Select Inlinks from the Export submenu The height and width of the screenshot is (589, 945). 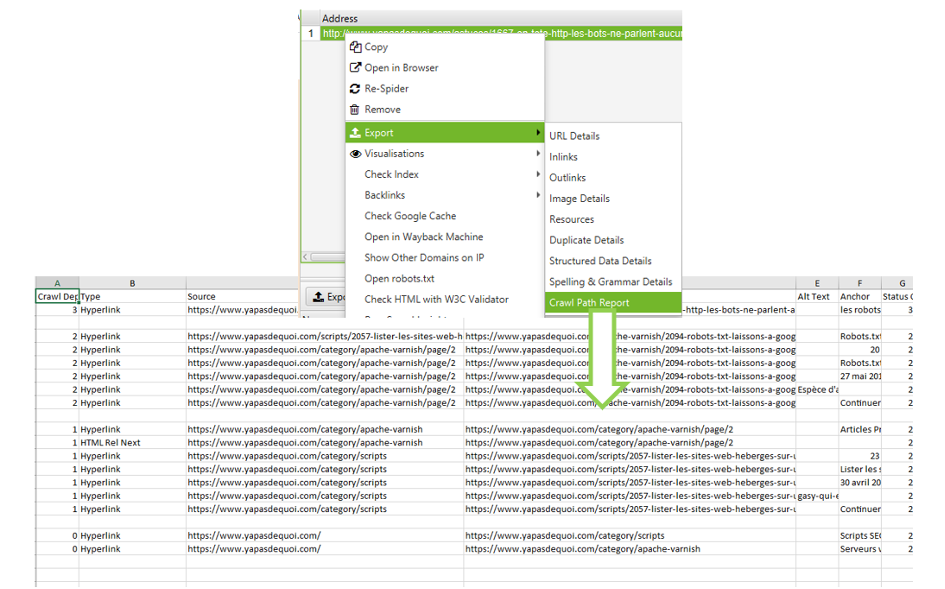point(563,157)
